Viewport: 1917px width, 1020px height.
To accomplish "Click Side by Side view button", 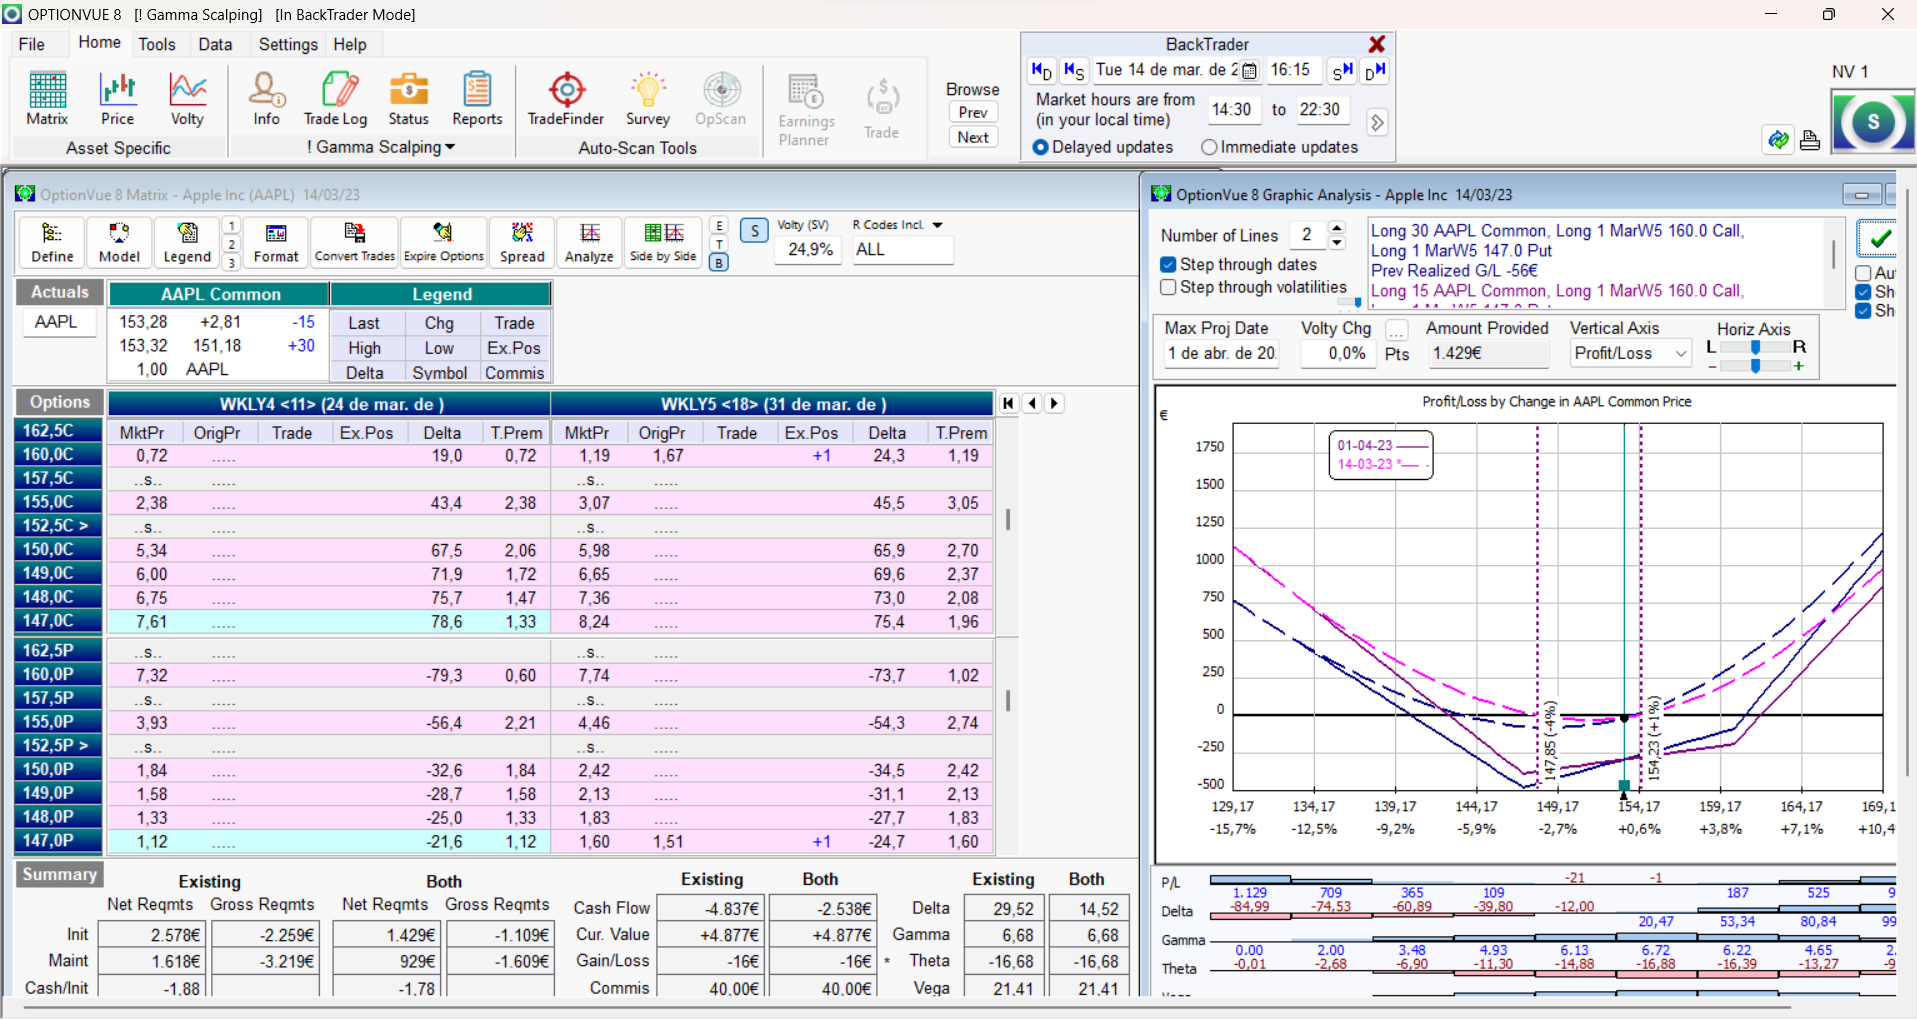I will click(663, 243).
